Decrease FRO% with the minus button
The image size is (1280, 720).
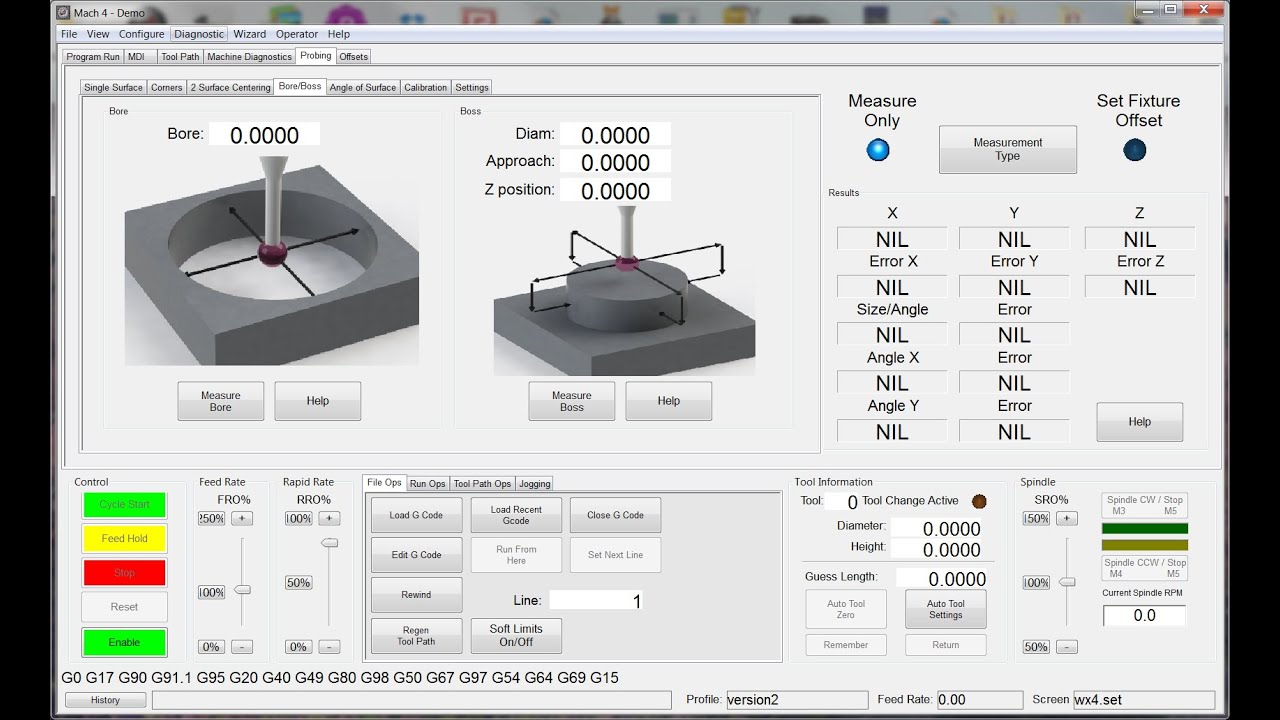(x=243, y=647)
